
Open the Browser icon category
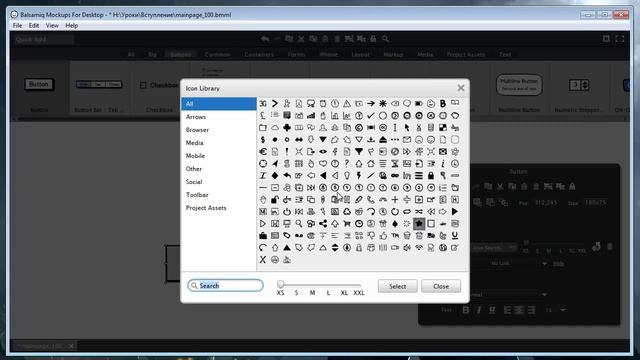(219, 130)
